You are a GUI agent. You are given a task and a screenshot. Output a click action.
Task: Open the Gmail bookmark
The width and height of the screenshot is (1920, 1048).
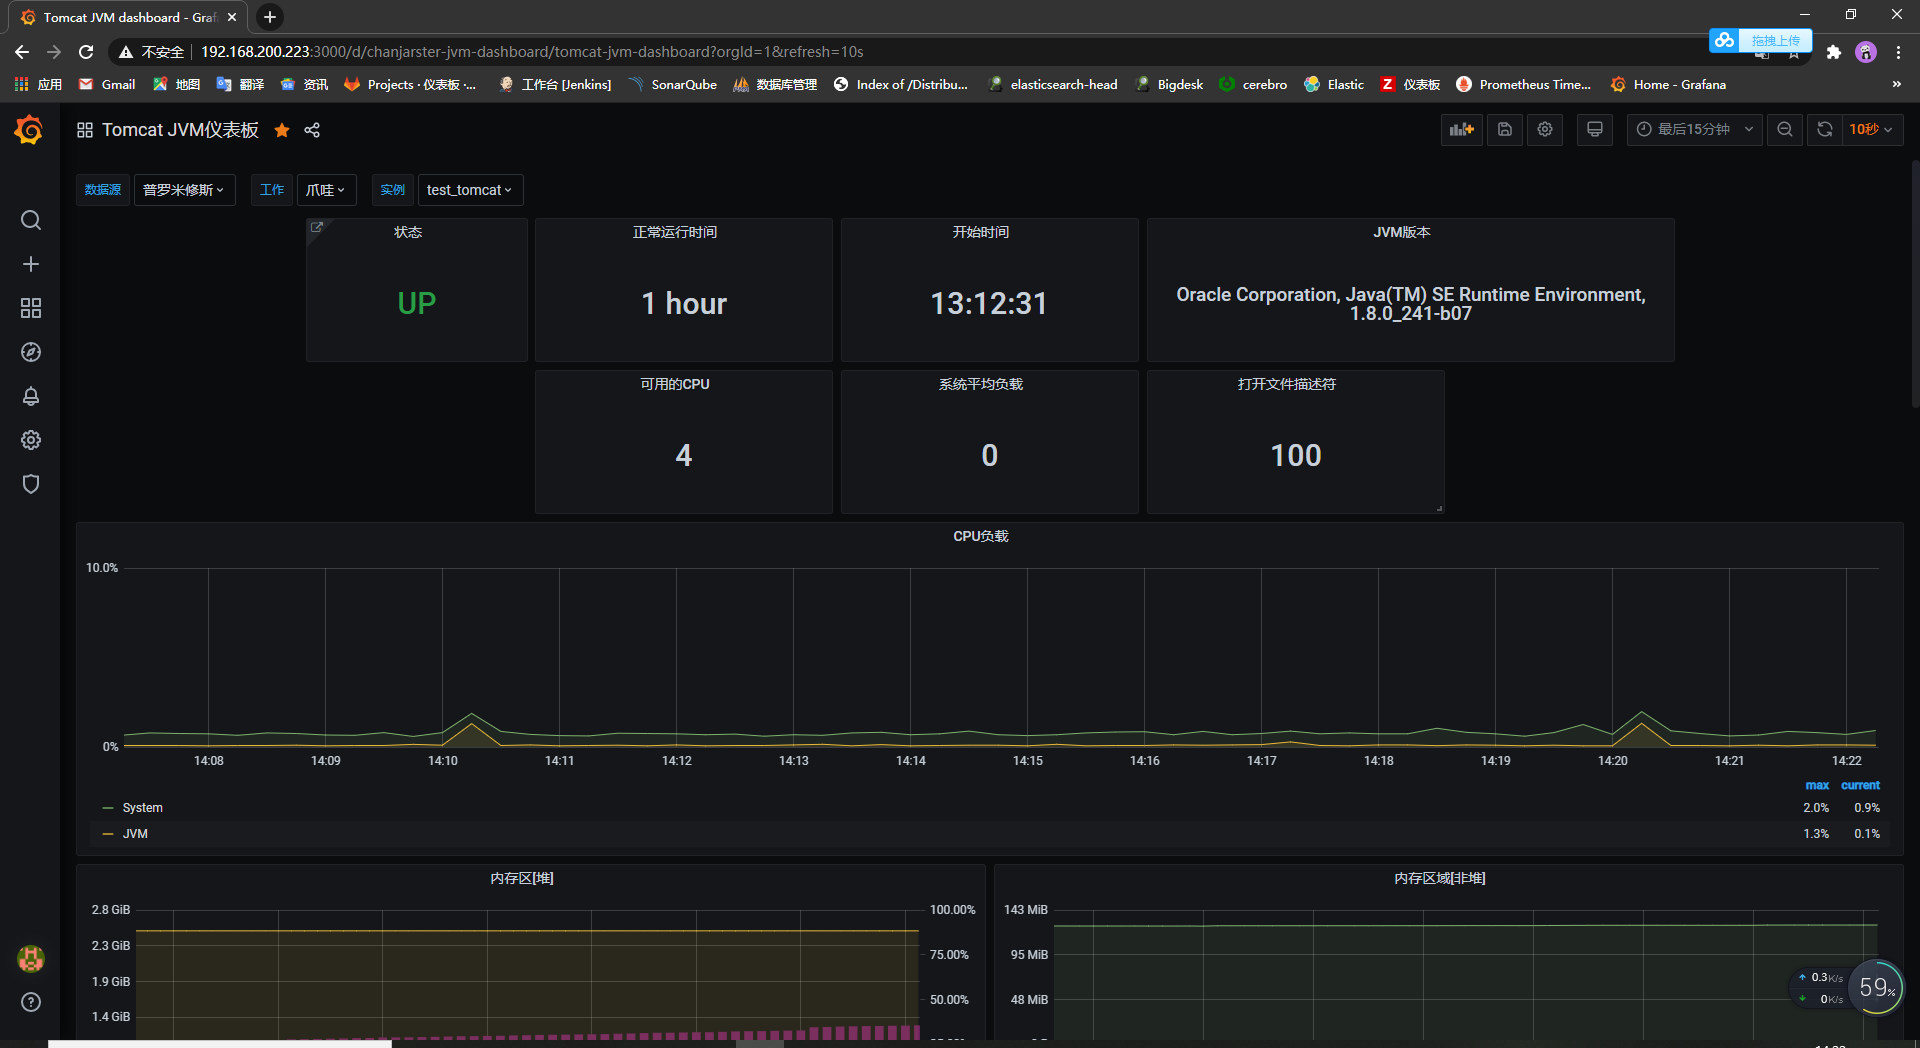pyautogui.click(x=108, y=84)
